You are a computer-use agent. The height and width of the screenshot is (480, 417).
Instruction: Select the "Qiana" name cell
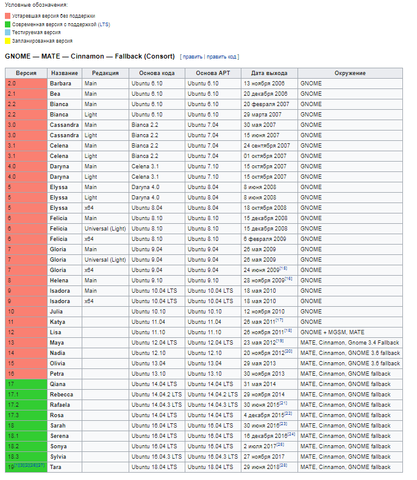pyautogui.click(x=64, y=384)
